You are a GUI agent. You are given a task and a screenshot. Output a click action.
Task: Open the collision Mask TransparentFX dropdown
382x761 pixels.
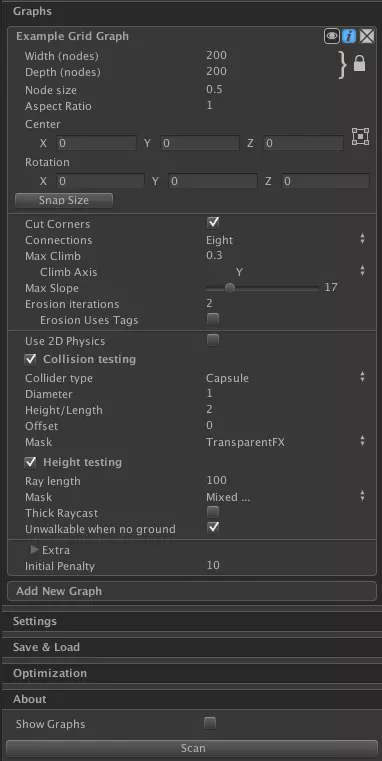click(x=286, y=442)
